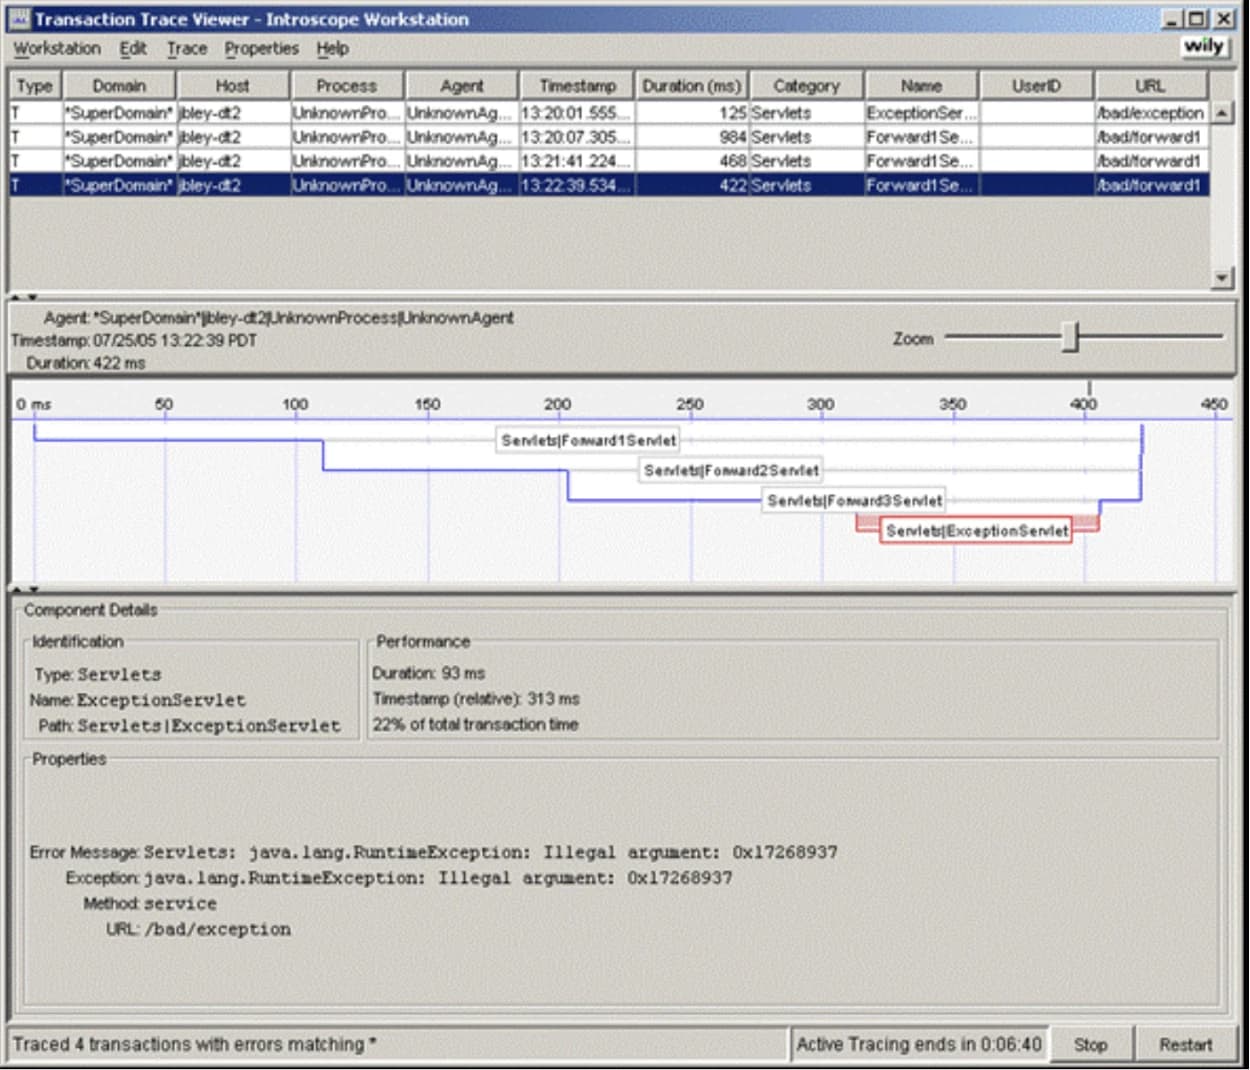Click the URL /bad/exception property

tap(199, 929)
